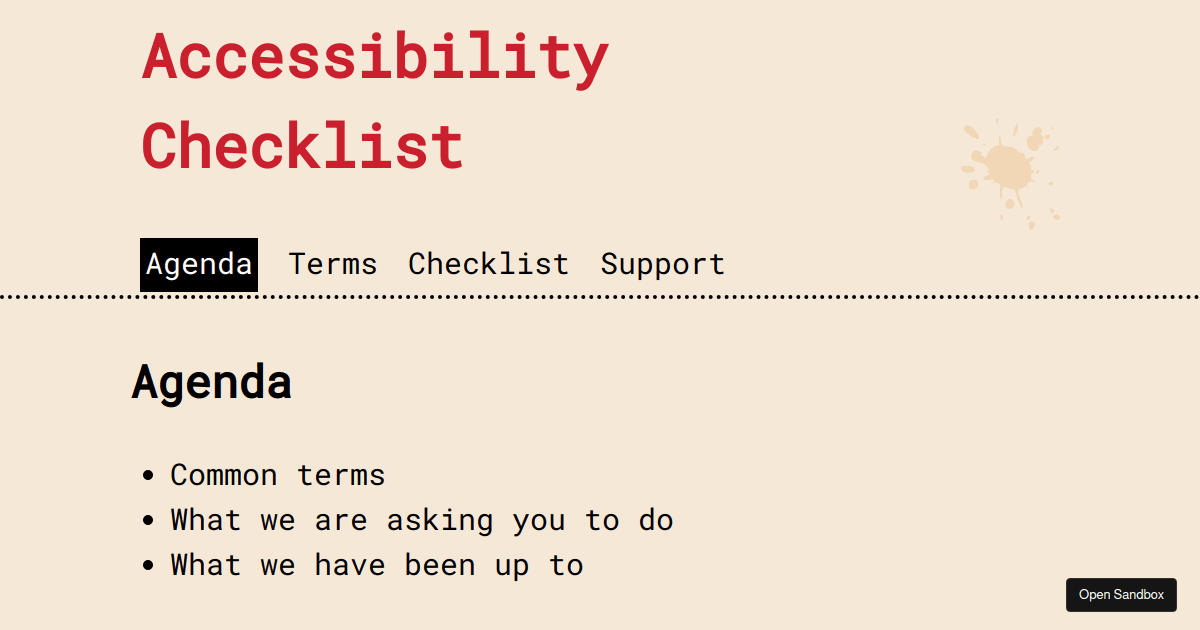The width and height of the screenshot is (1200, 630).
Task: Click the dotted divider under the navigation
Action: tap(600, 296)
